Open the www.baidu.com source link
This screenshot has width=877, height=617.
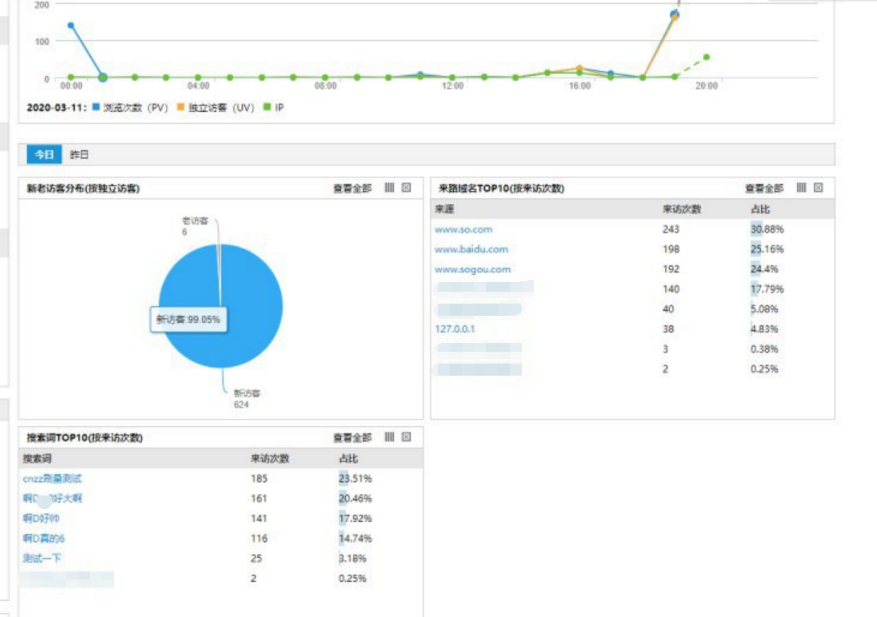[471, 249]
